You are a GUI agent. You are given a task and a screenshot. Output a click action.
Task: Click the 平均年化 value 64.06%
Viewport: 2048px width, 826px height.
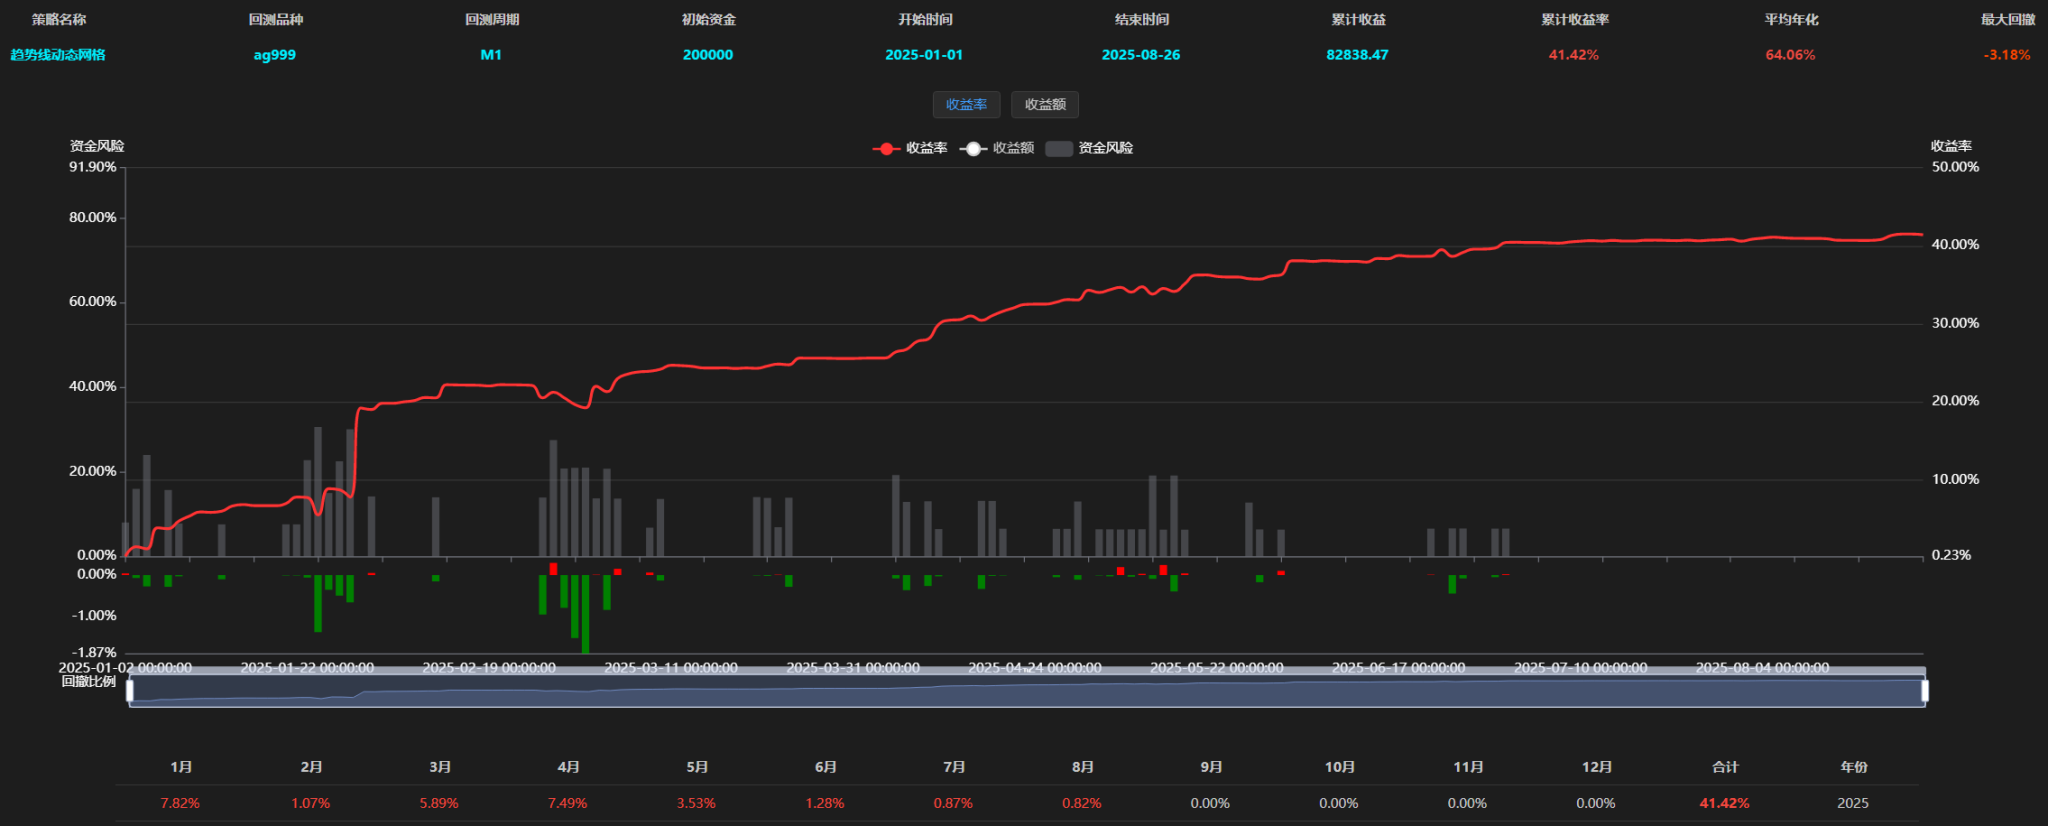[x=1790, y=55]
